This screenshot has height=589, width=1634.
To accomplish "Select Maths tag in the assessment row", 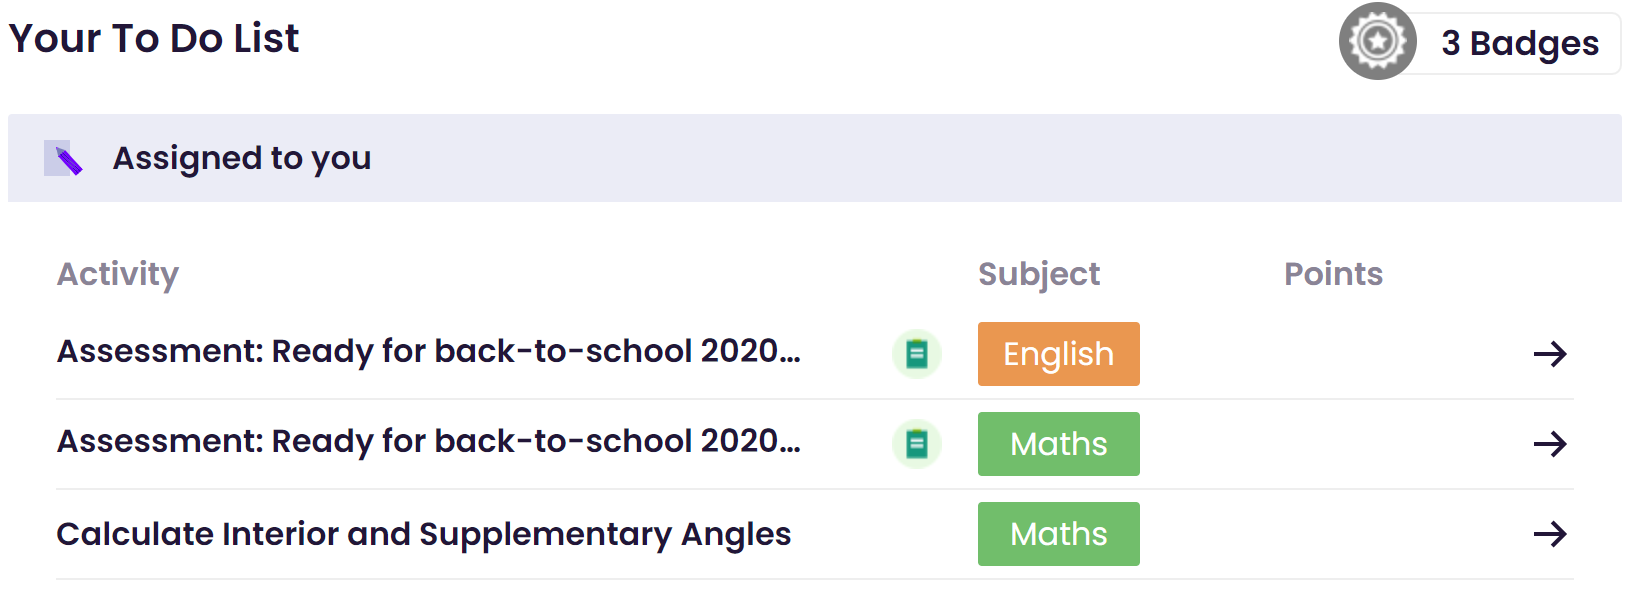I will pyautogui.click(x=1059, y=444).
